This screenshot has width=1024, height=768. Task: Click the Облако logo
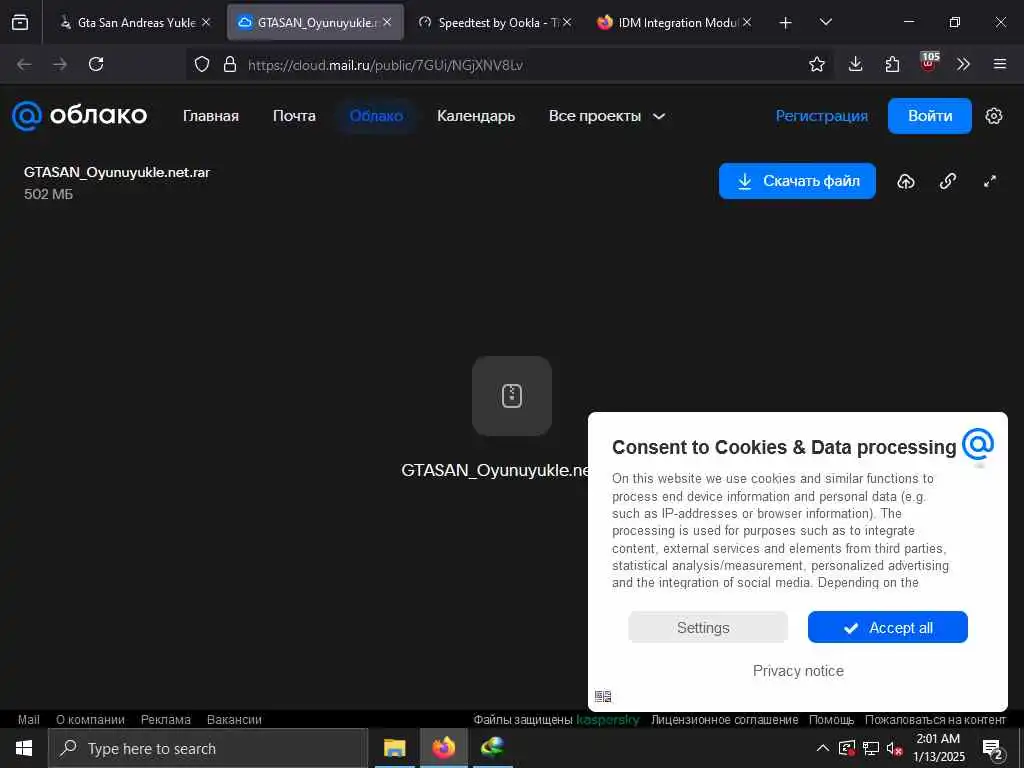click(80, 116)
